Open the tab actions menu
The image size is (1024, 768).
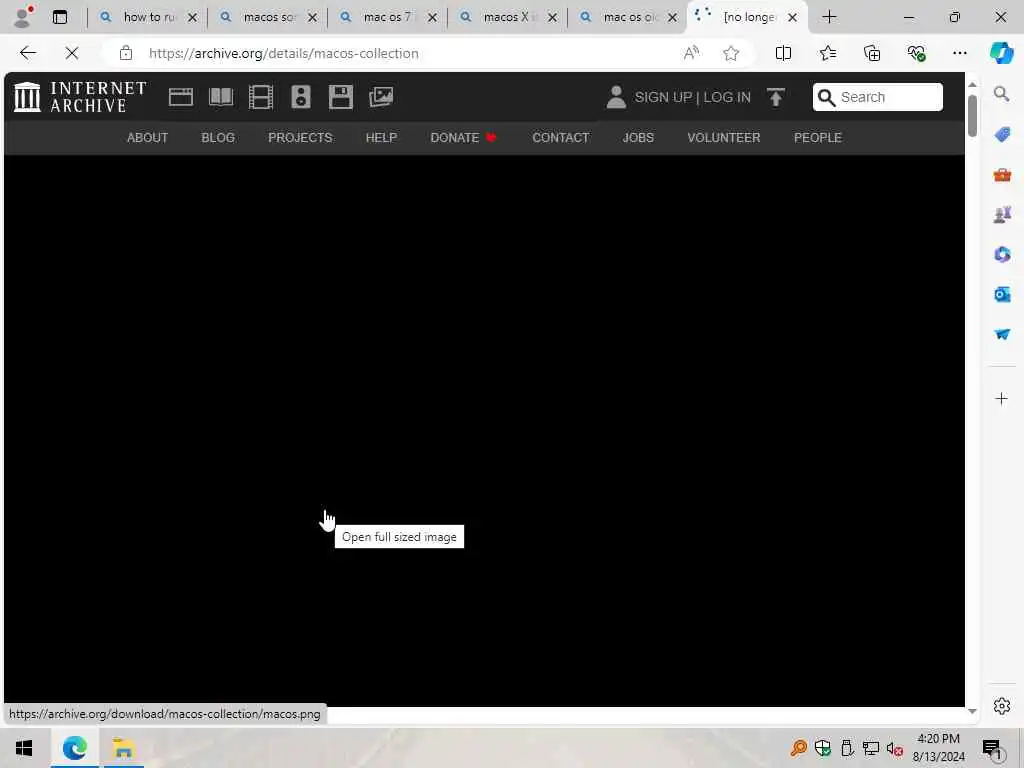pos(60,17)
